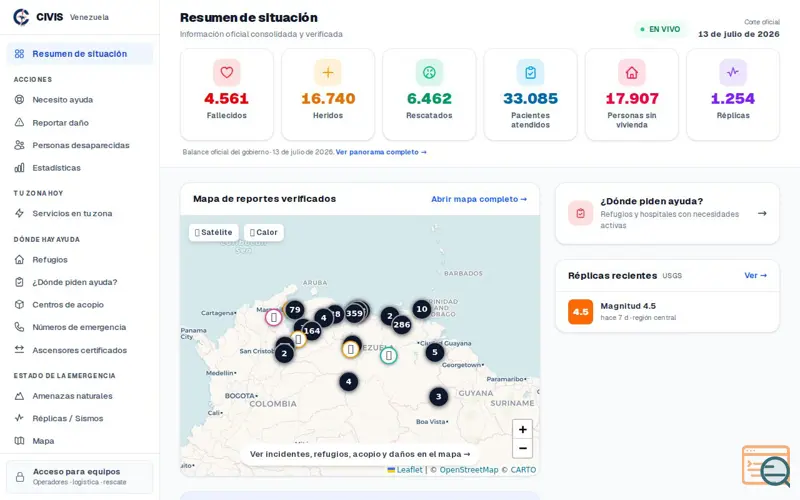Click the ¿Dónde piden ayuda? clipboard icon in sidebar
Viewport: 800px width, 500px height.
19,282
